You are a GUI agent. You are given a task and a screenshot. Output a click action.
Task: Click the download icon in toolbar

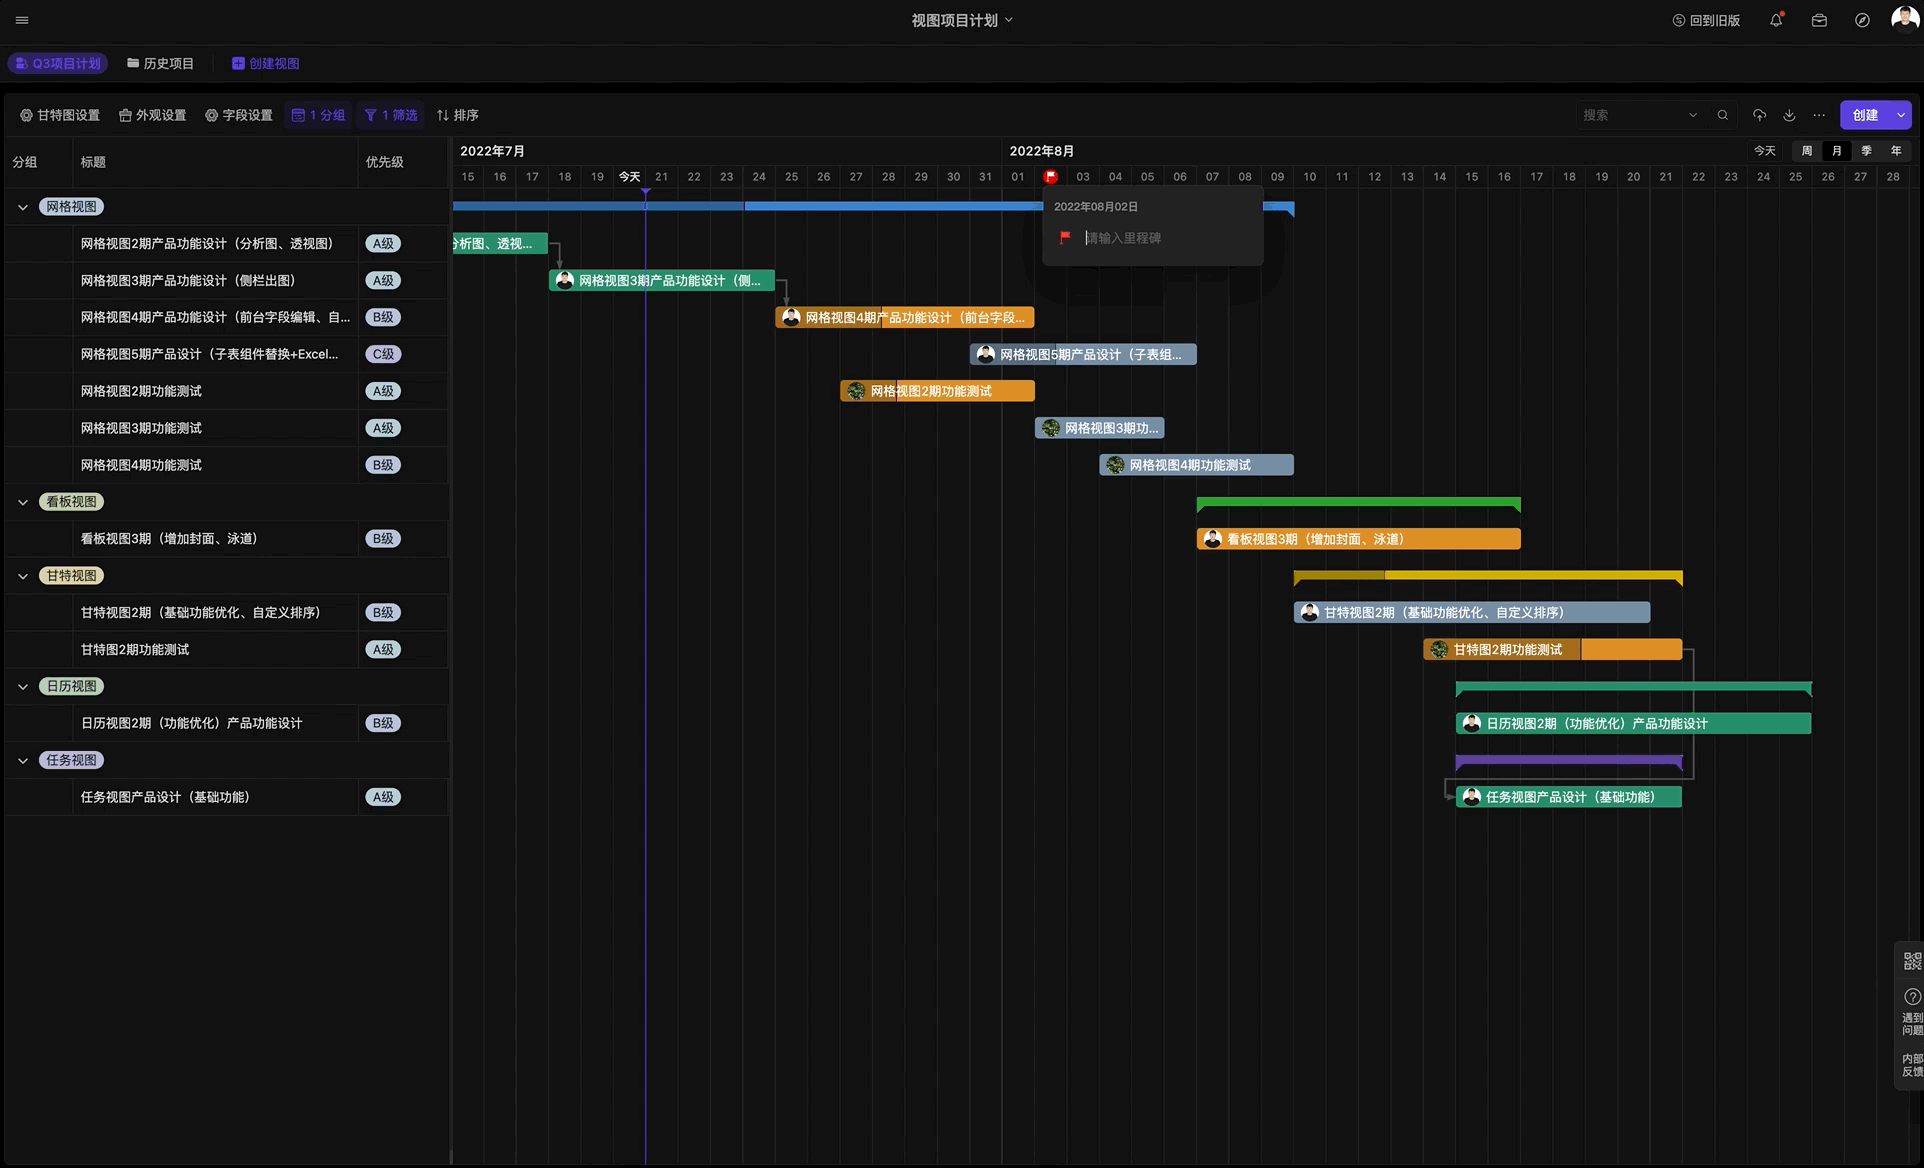click(x=1789, y=115)
